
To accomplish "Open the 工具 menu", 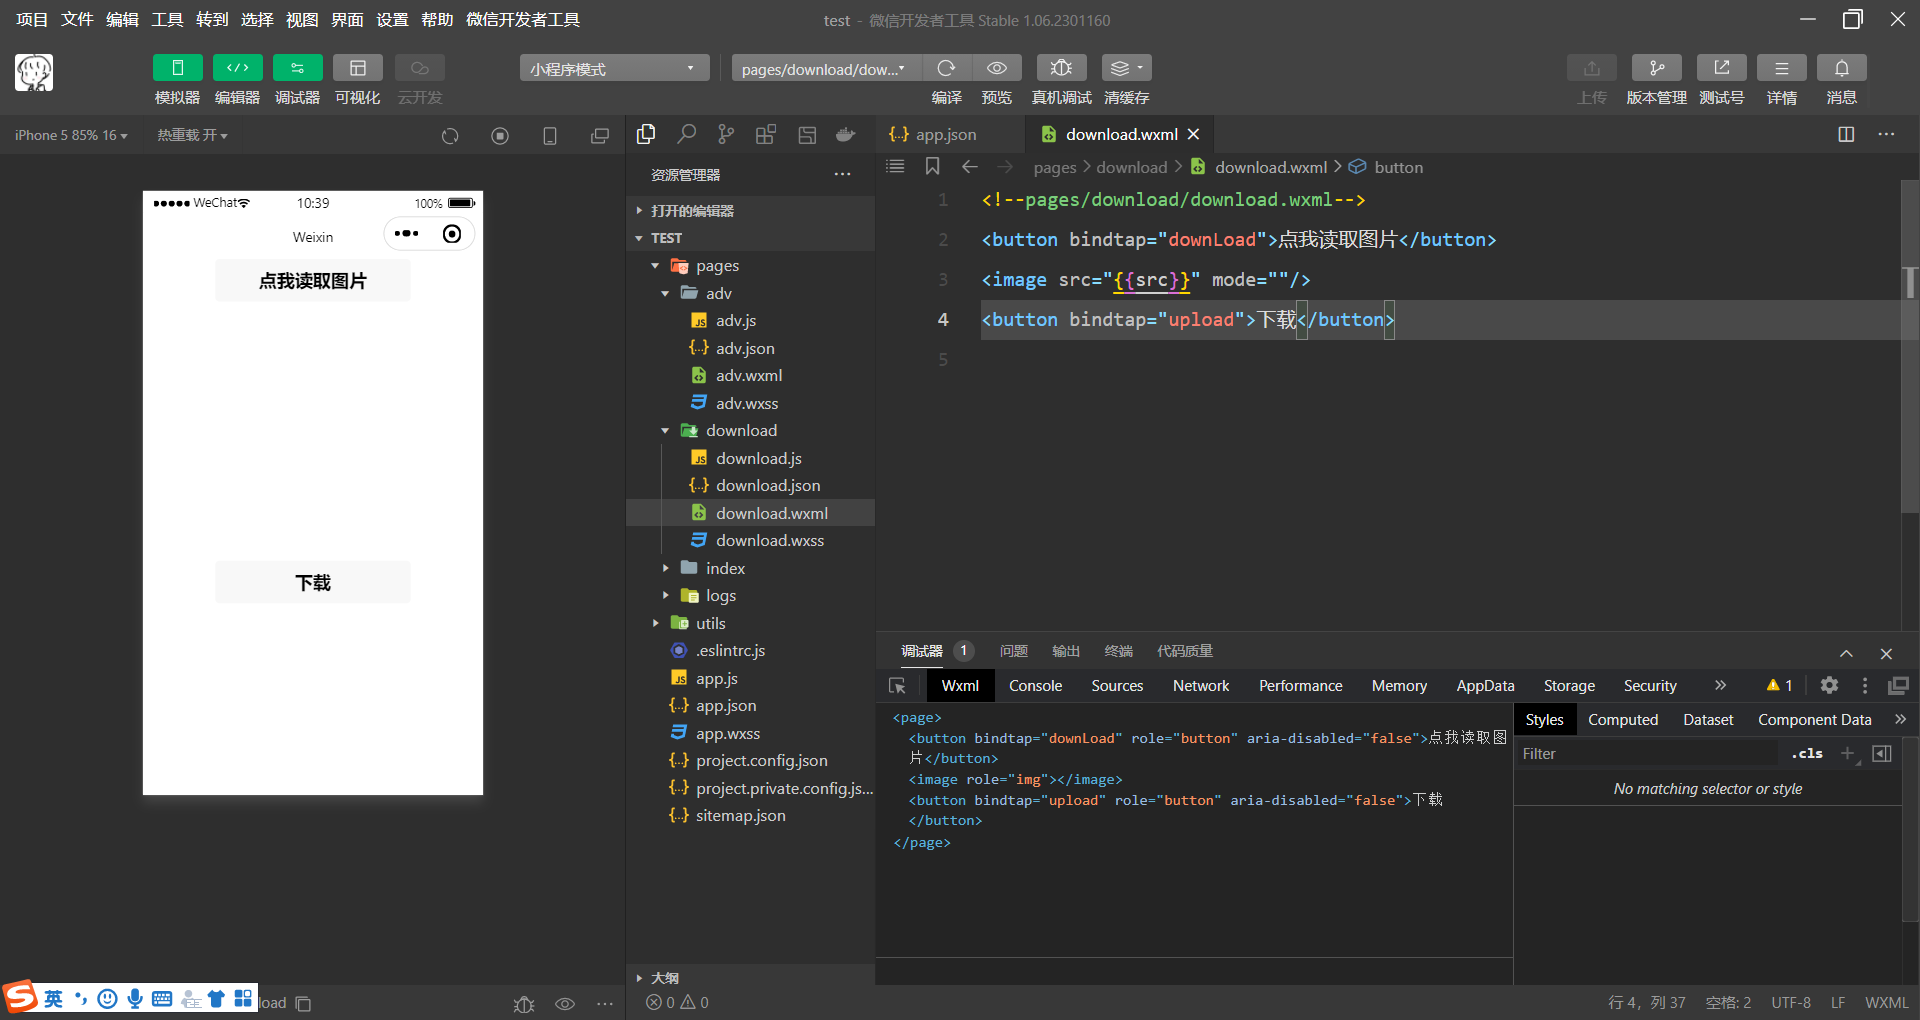I will [167, 20].
